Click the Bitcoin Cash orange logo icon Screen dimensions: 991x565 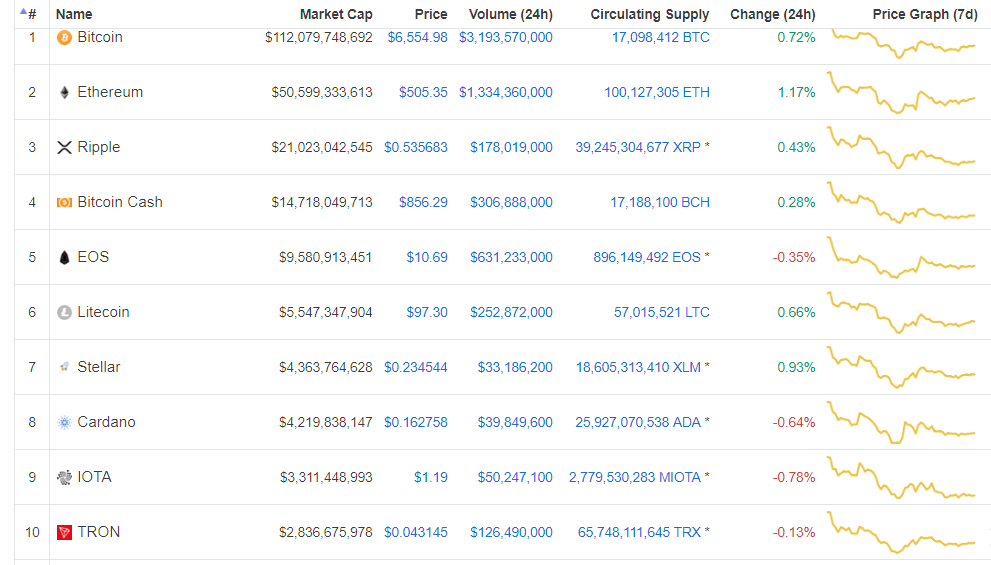[64, 202]
